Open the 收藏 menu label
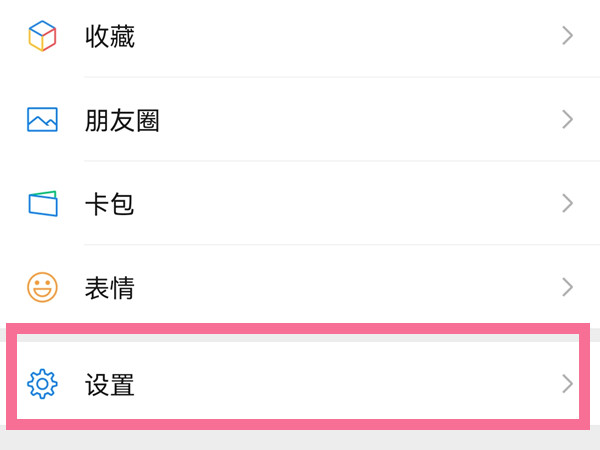The width and height of the screenshot is (600, 450). (110, 38)
